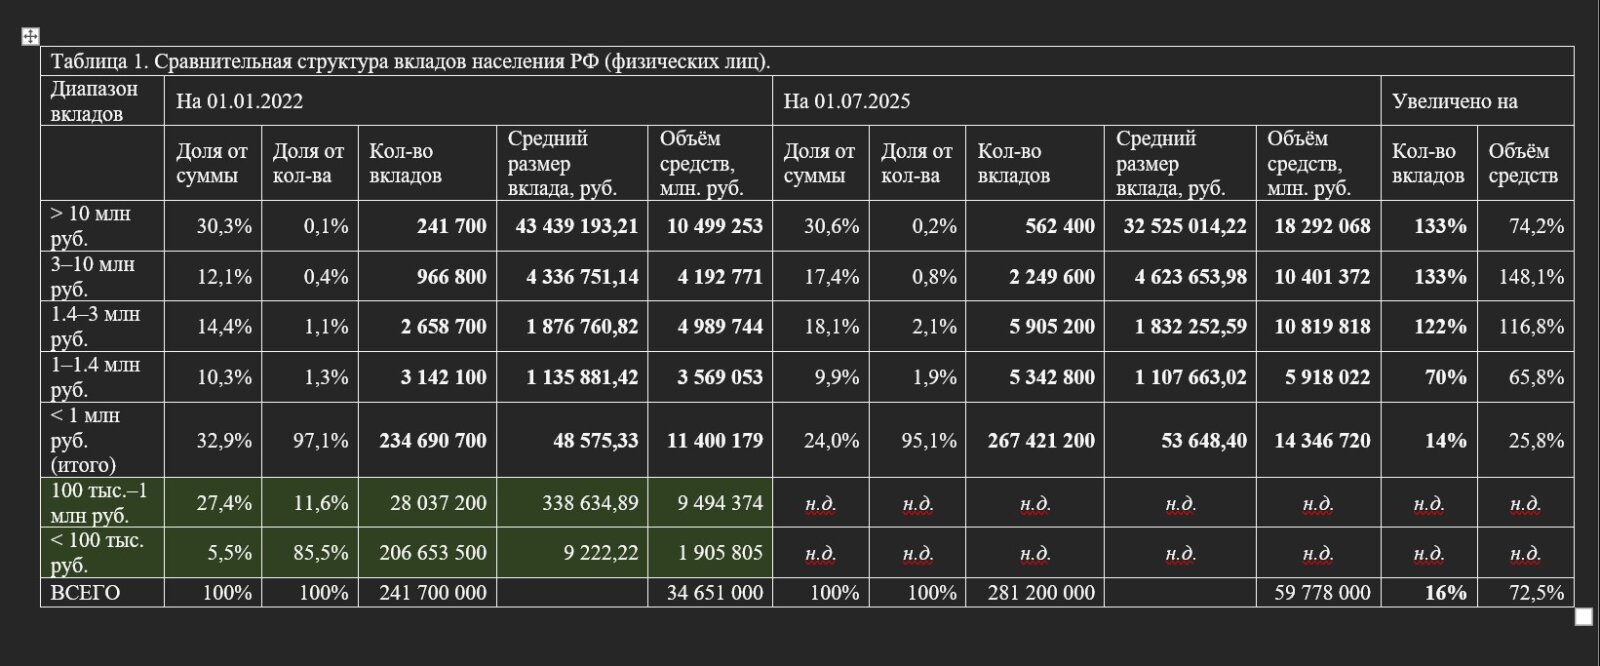The image size is (1600, 666).
Task: Select the cell containing 18 292 068
Action: tap(1322, 226)
